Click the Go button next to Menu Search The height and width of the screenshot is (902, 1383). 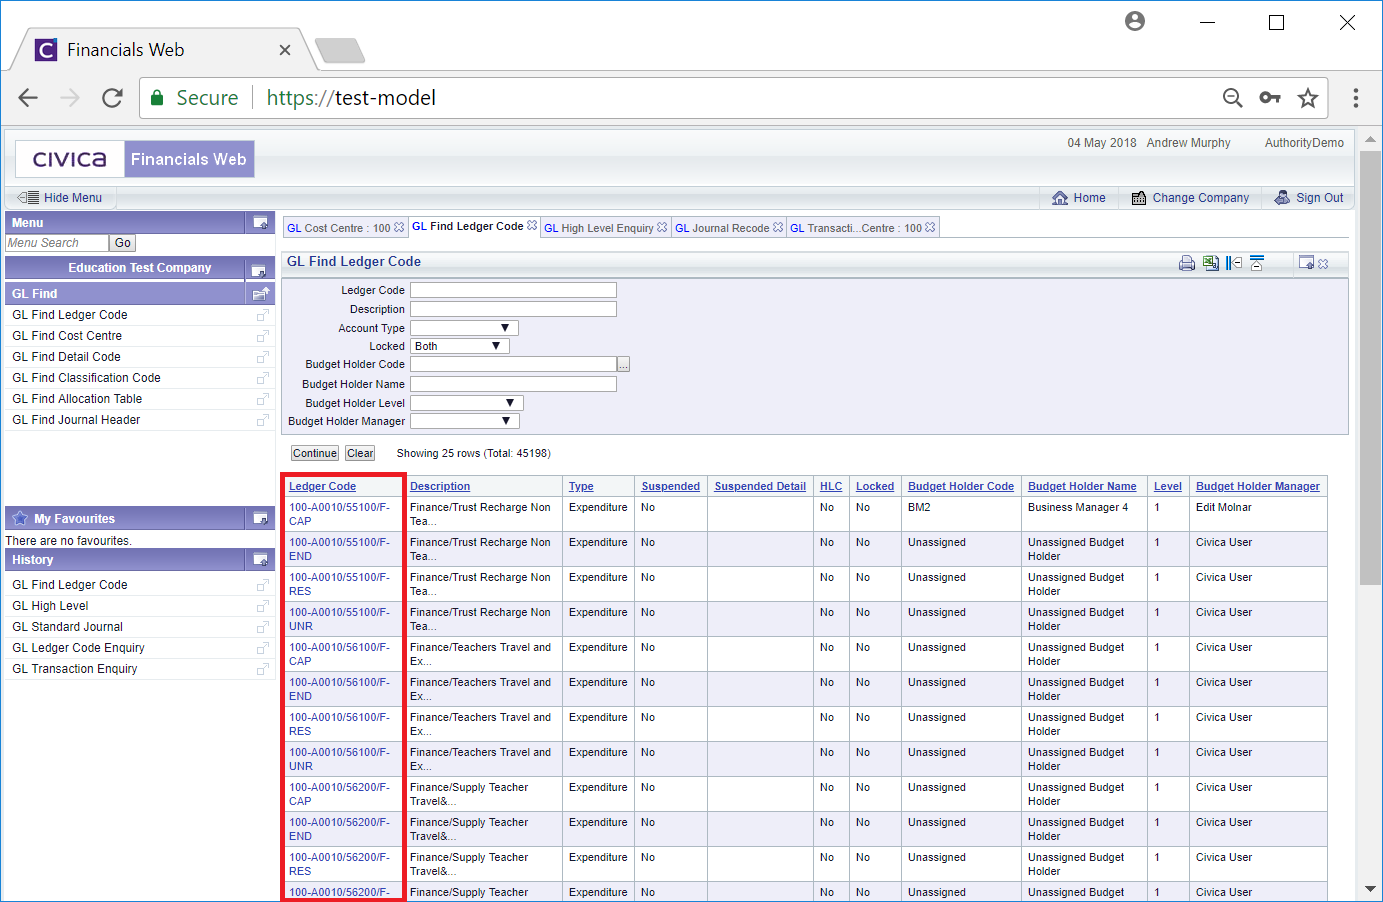(x=123, y=243)
